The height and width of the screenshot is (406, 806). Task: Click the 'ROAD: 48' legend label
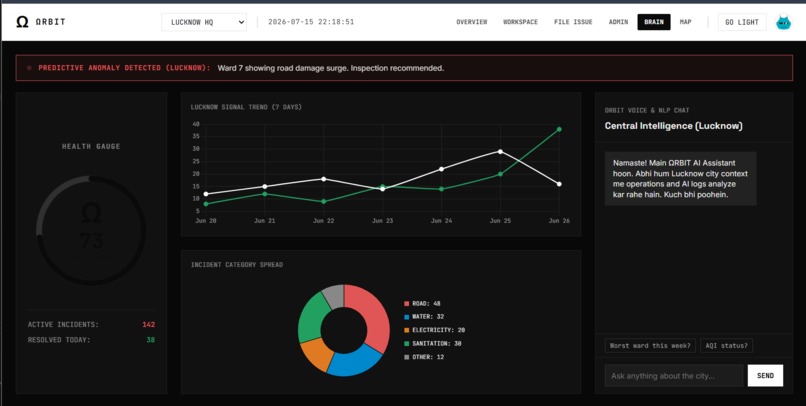(426, 304)
